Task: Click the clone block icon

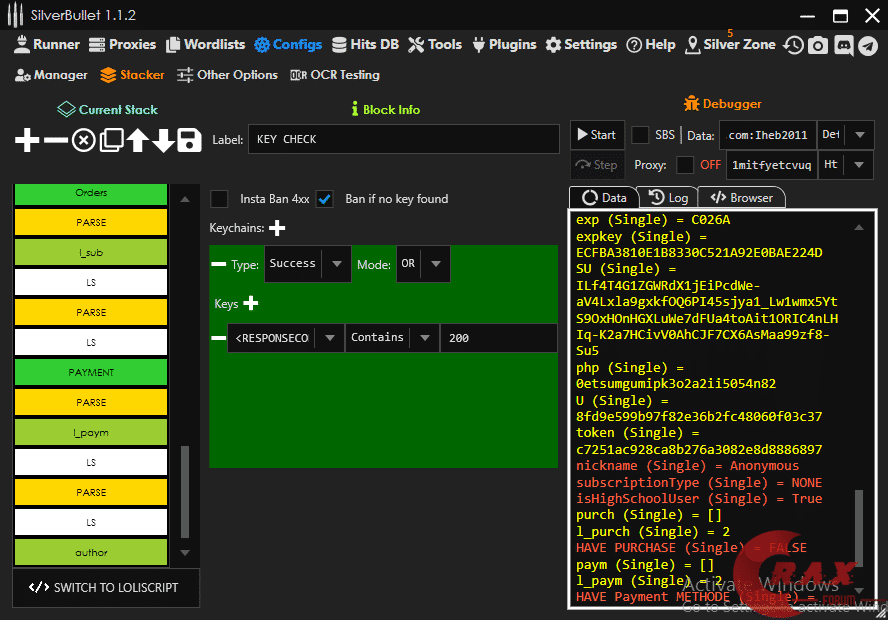Action: [x=111, y=140]
